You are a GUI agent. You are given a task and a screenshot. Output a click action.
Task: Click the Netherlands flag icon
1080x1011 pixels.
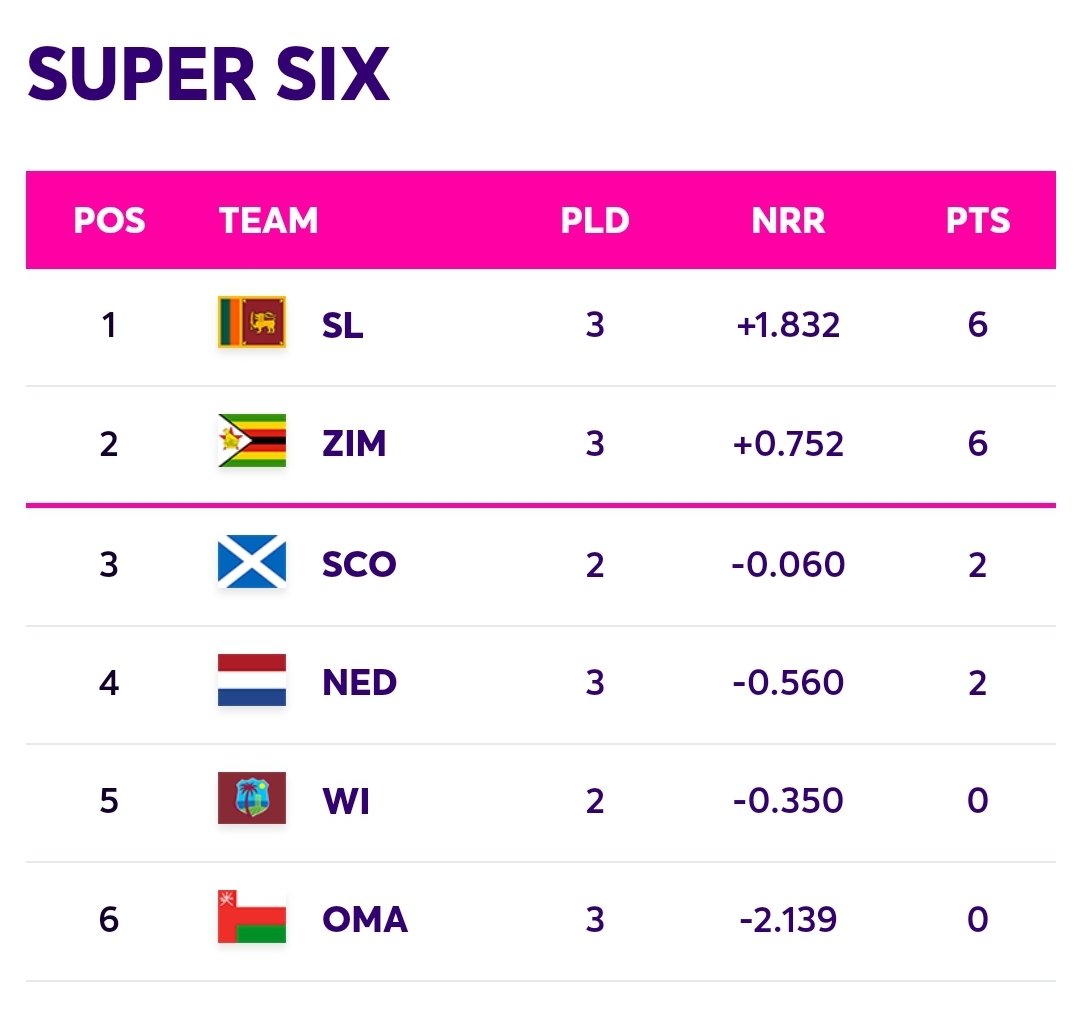(251, 680)
